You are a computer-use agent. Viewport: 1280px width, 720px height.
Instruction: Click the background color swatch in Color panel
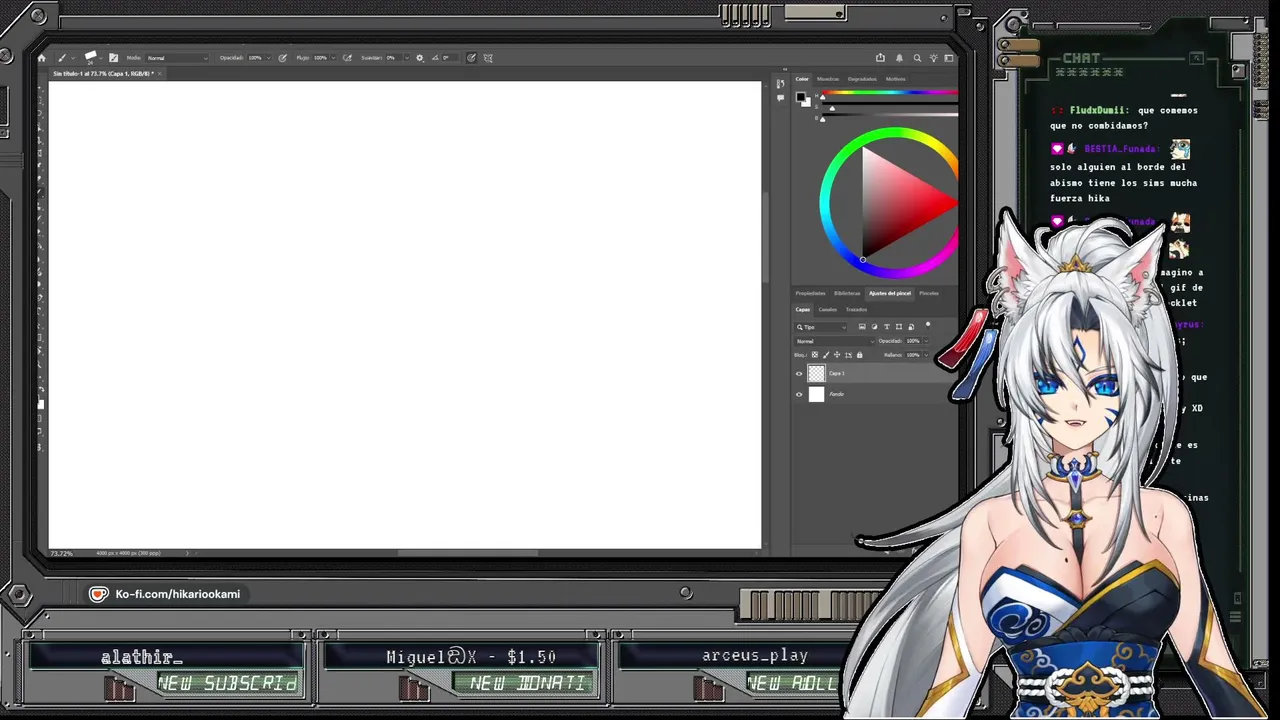coord(806,102)
